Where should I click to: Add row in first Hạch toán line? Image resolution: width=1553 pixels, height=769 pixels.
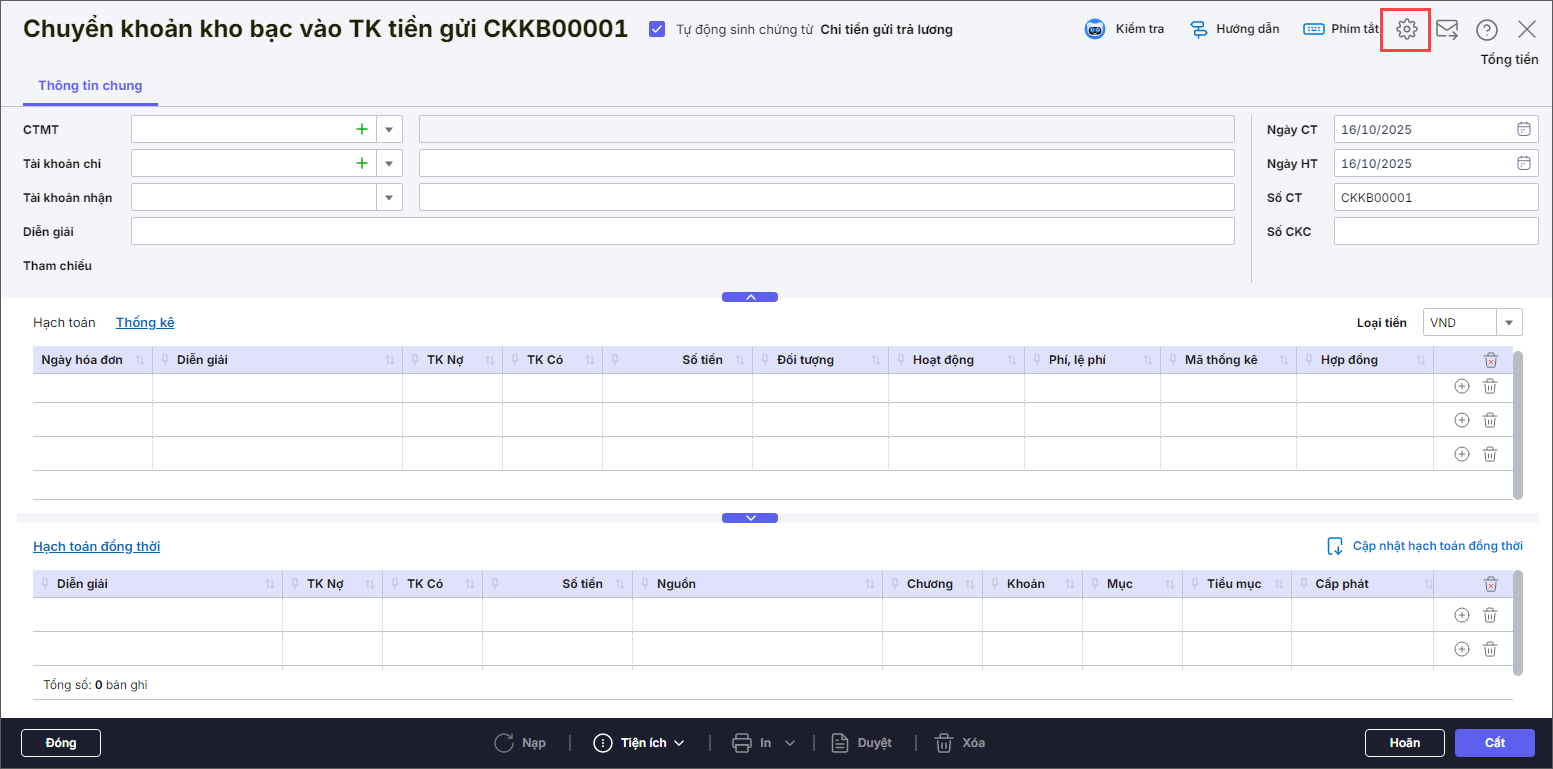1461,387
